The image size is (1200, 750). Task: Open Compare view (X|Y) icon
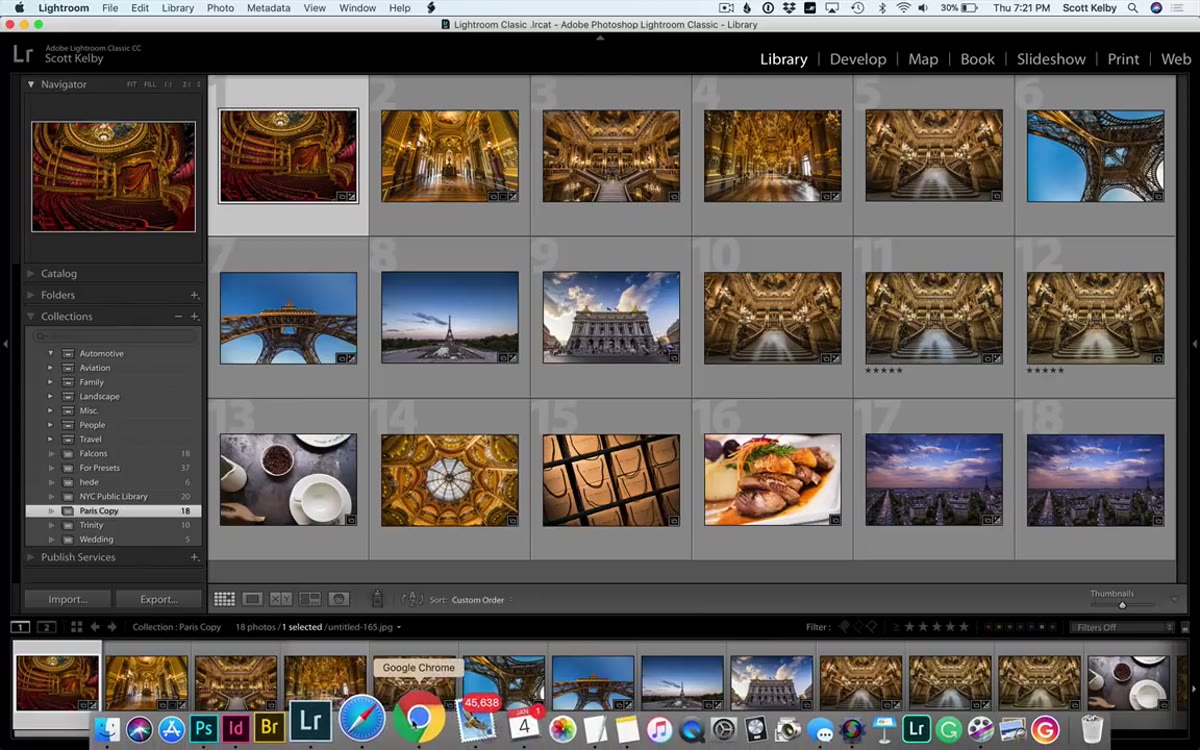(281, 599)
